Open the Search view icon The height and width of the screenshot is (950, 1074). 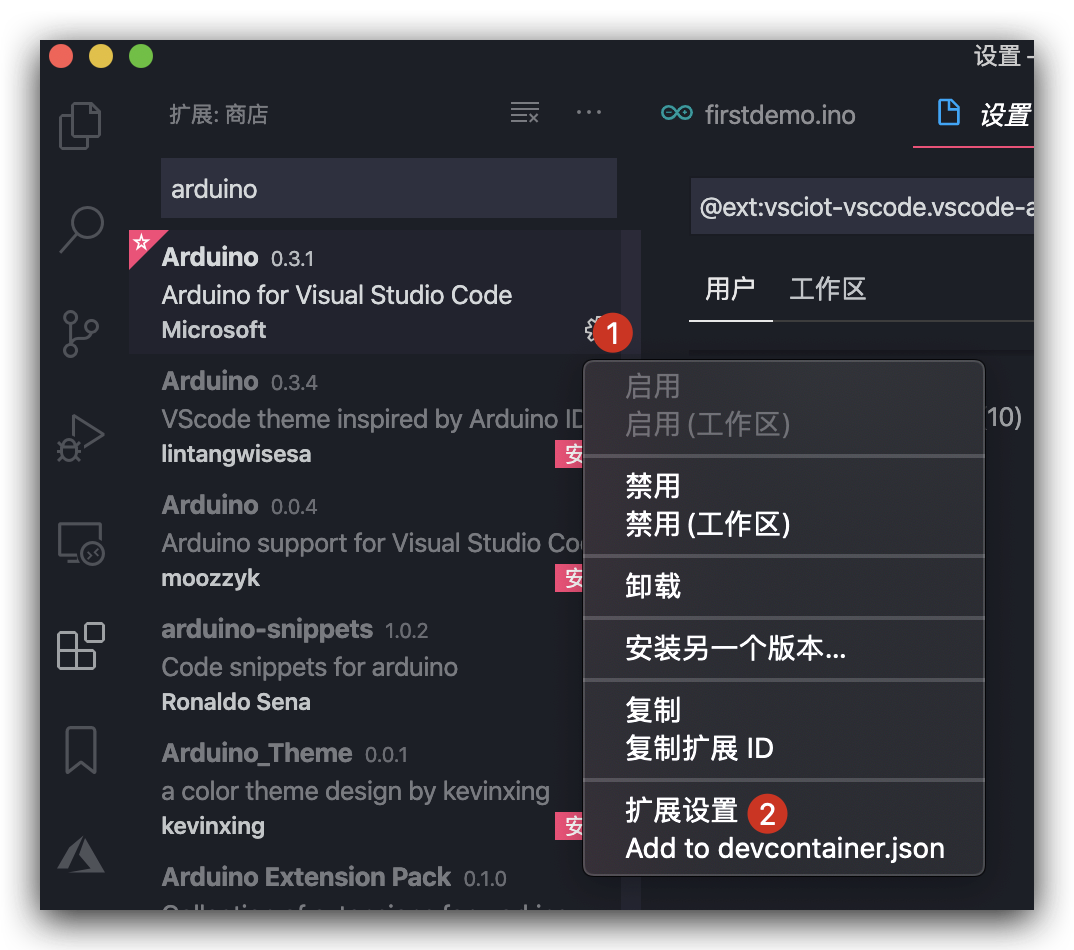coord(82,229)
